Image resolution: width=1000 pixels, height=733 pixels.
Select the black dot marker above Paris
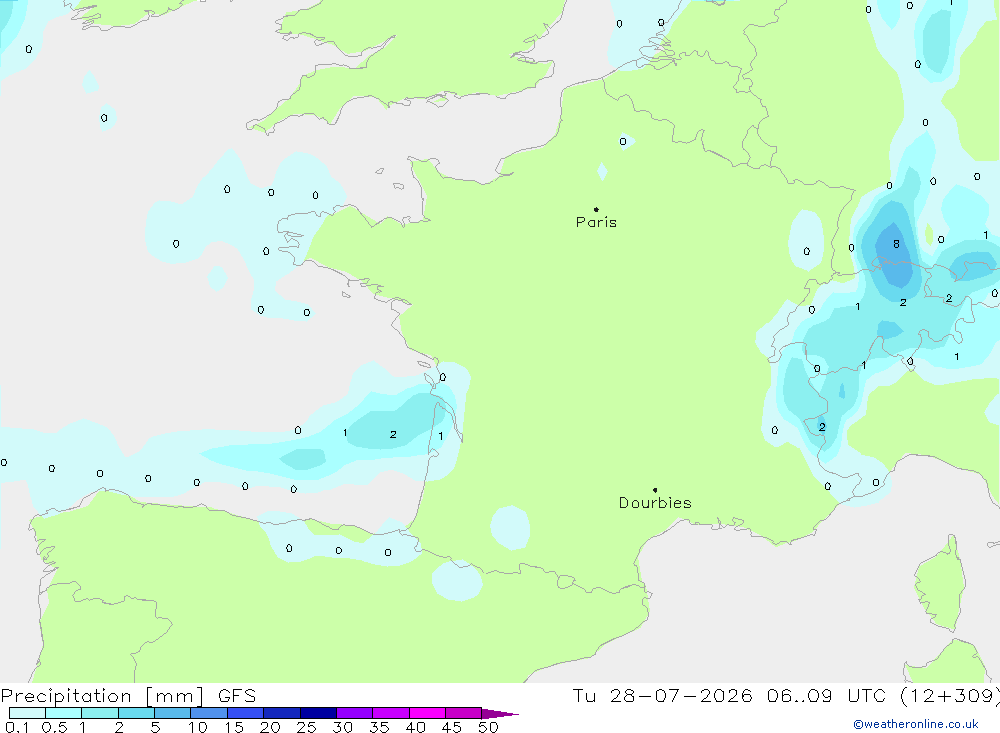click(x=596, y=209)
